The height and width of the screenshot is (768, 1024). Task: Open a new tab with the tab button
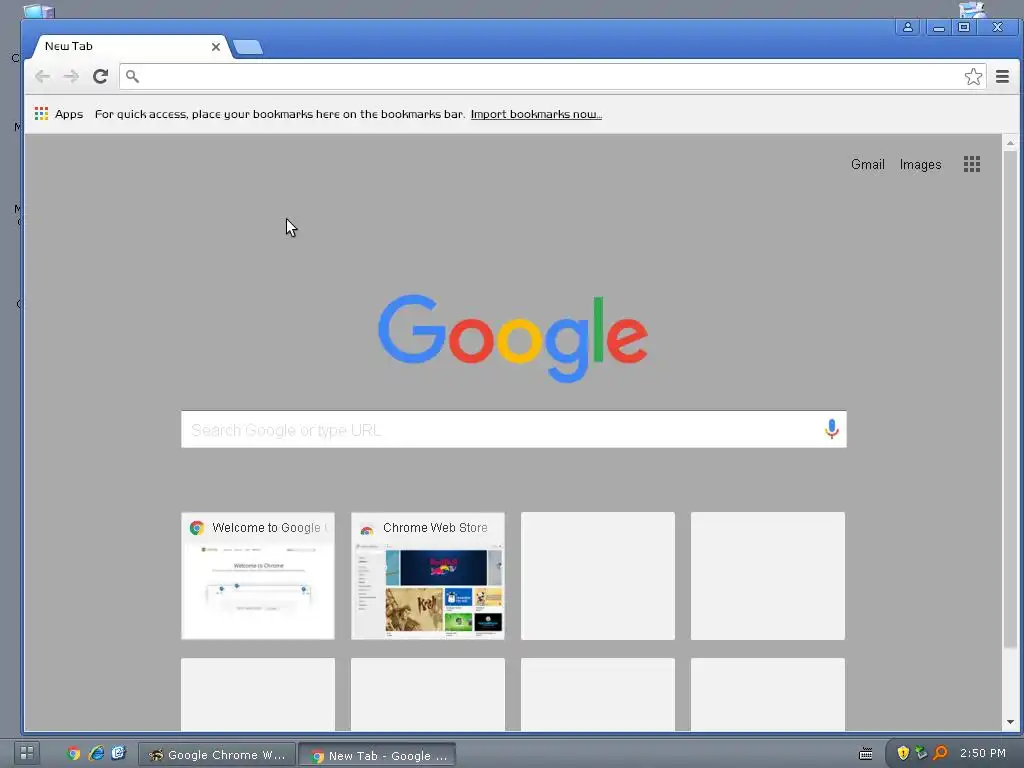click(248, 47)
